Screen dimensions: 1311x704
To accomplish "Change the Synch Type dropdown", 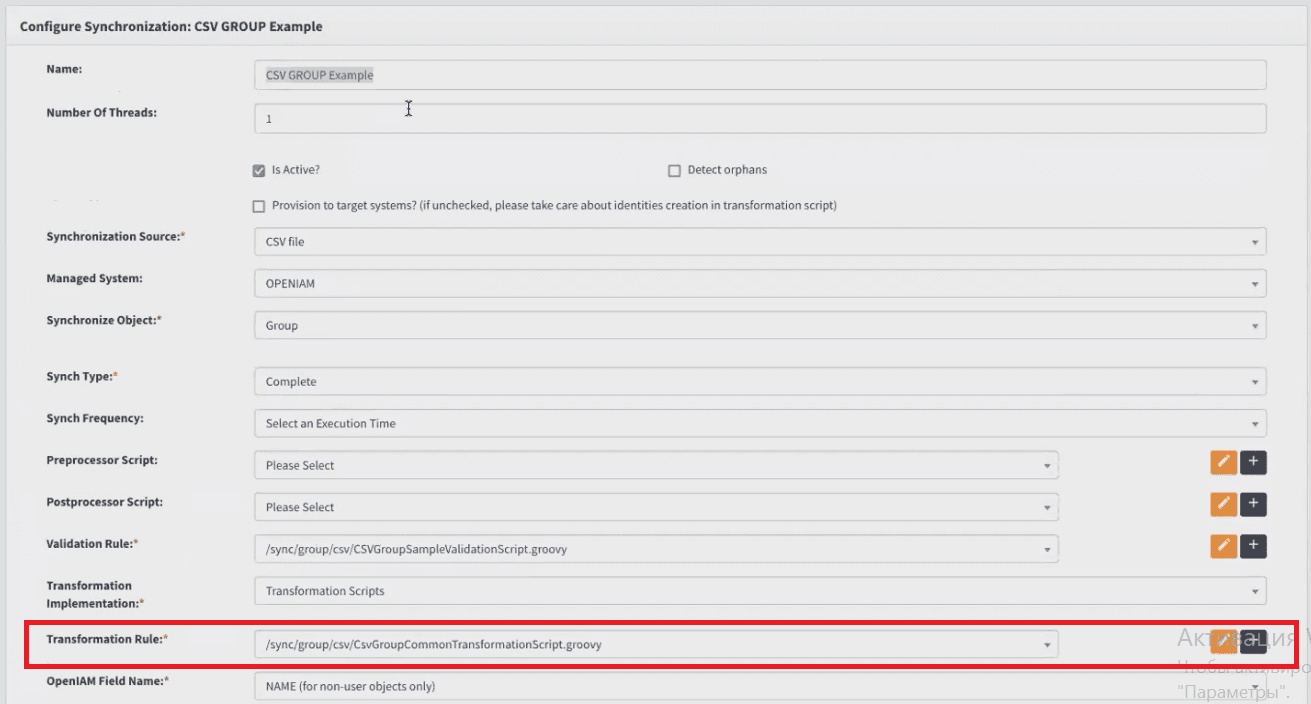I will [760, 382].
